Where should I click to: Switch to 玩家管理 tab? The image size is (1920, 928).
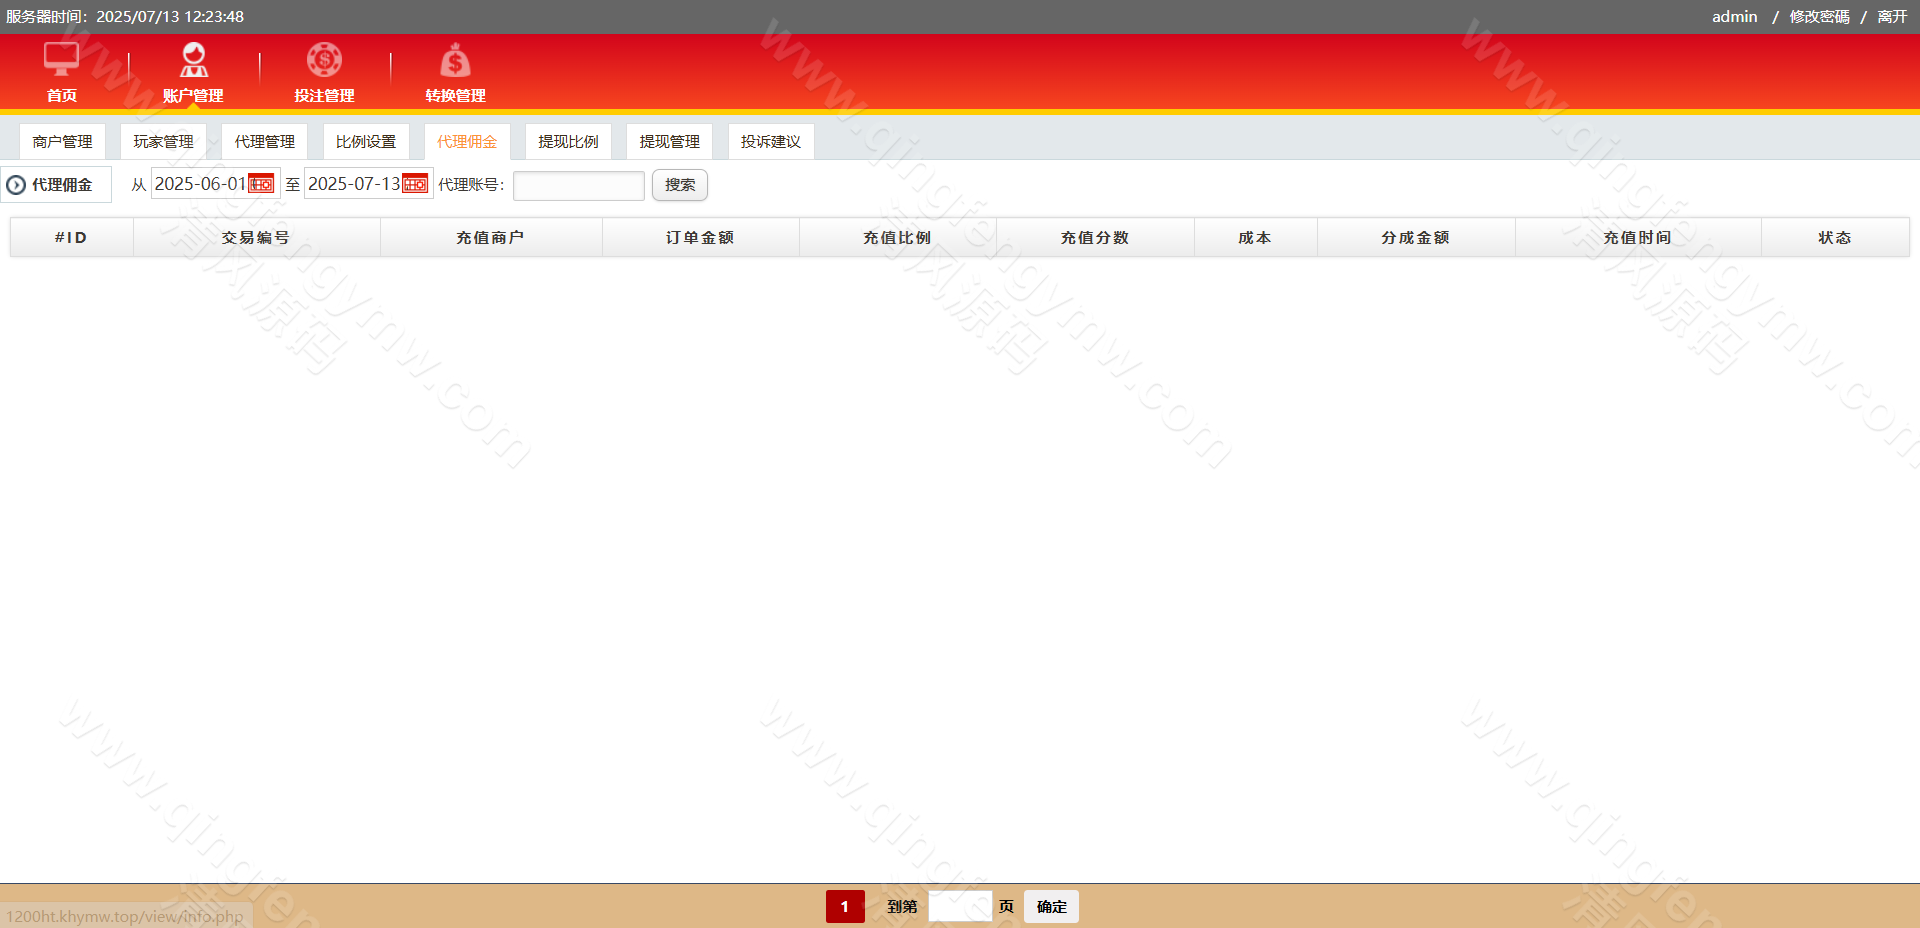point(163,142)
